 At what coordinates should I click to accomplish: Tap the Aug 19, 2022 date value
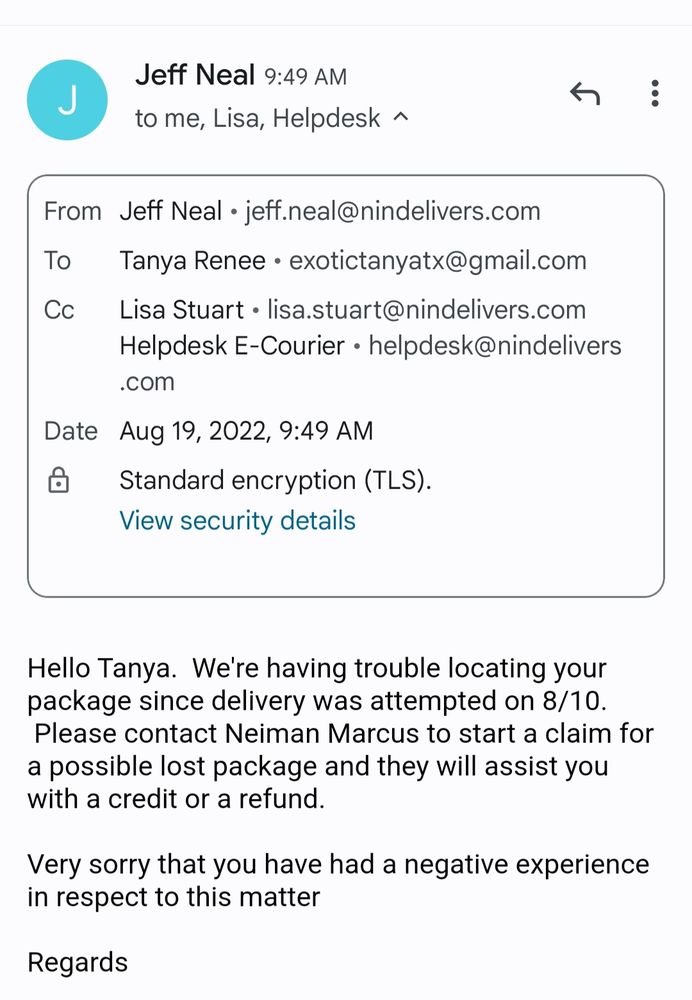(x=246, y=431)
